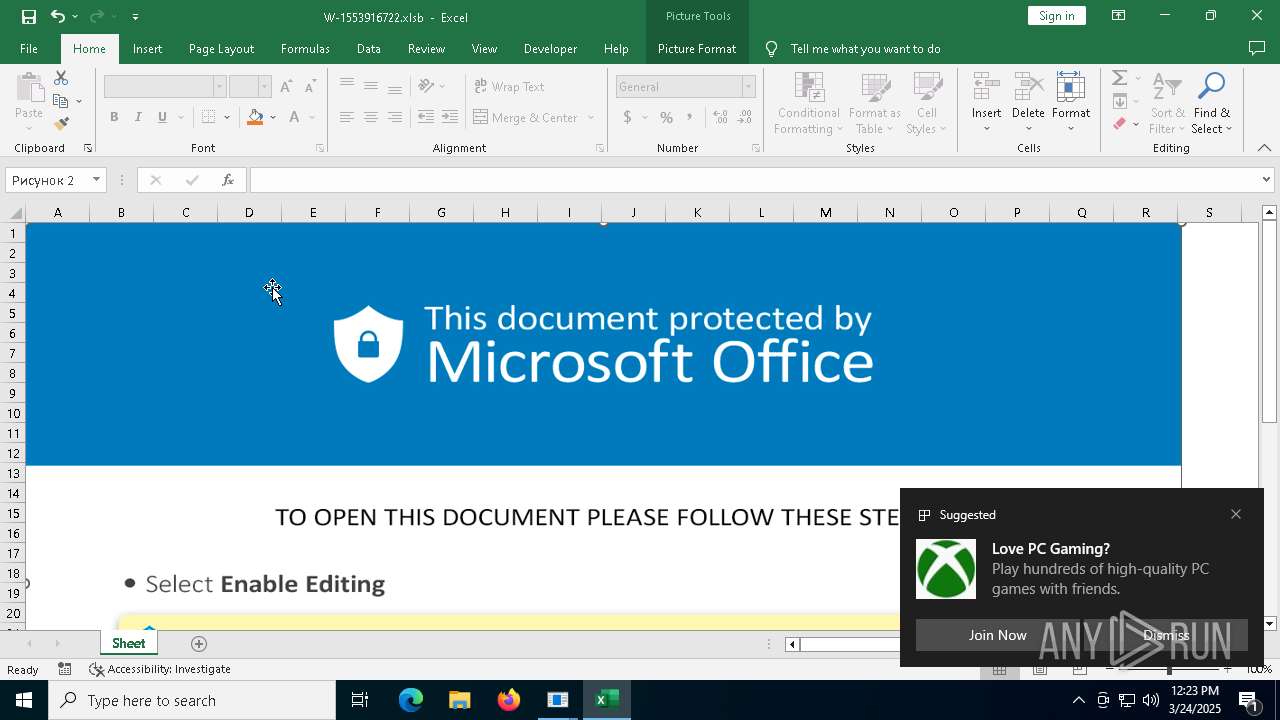The width and height of the screenshot is (1280, 720).
Task: Open the Font Color dropdown arrow
Action: click(x=312, y=117)
